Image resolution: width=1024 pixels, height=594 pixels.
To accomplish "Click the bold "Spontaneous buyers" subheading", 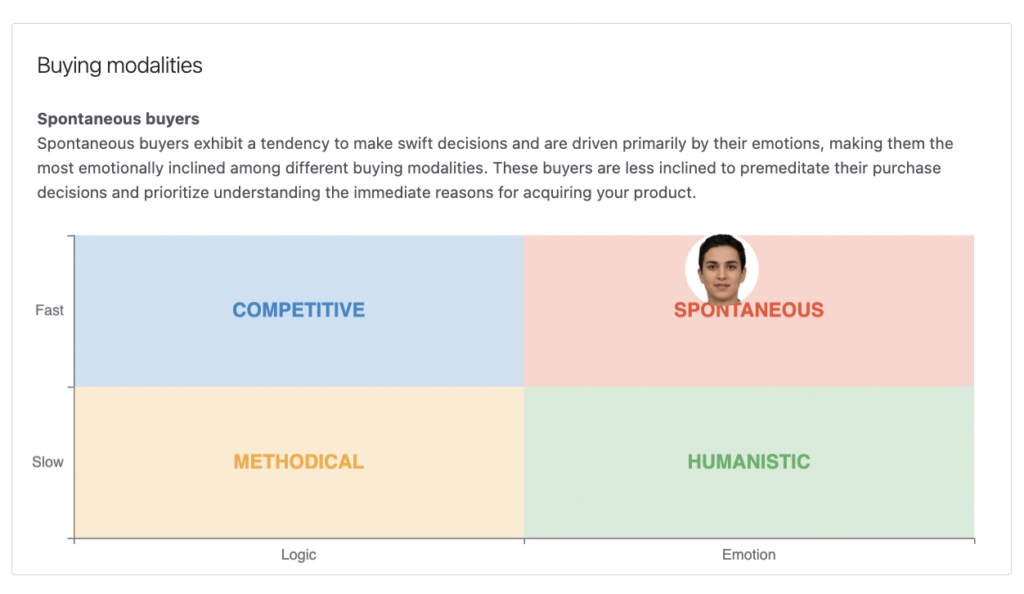I will 118,119.
